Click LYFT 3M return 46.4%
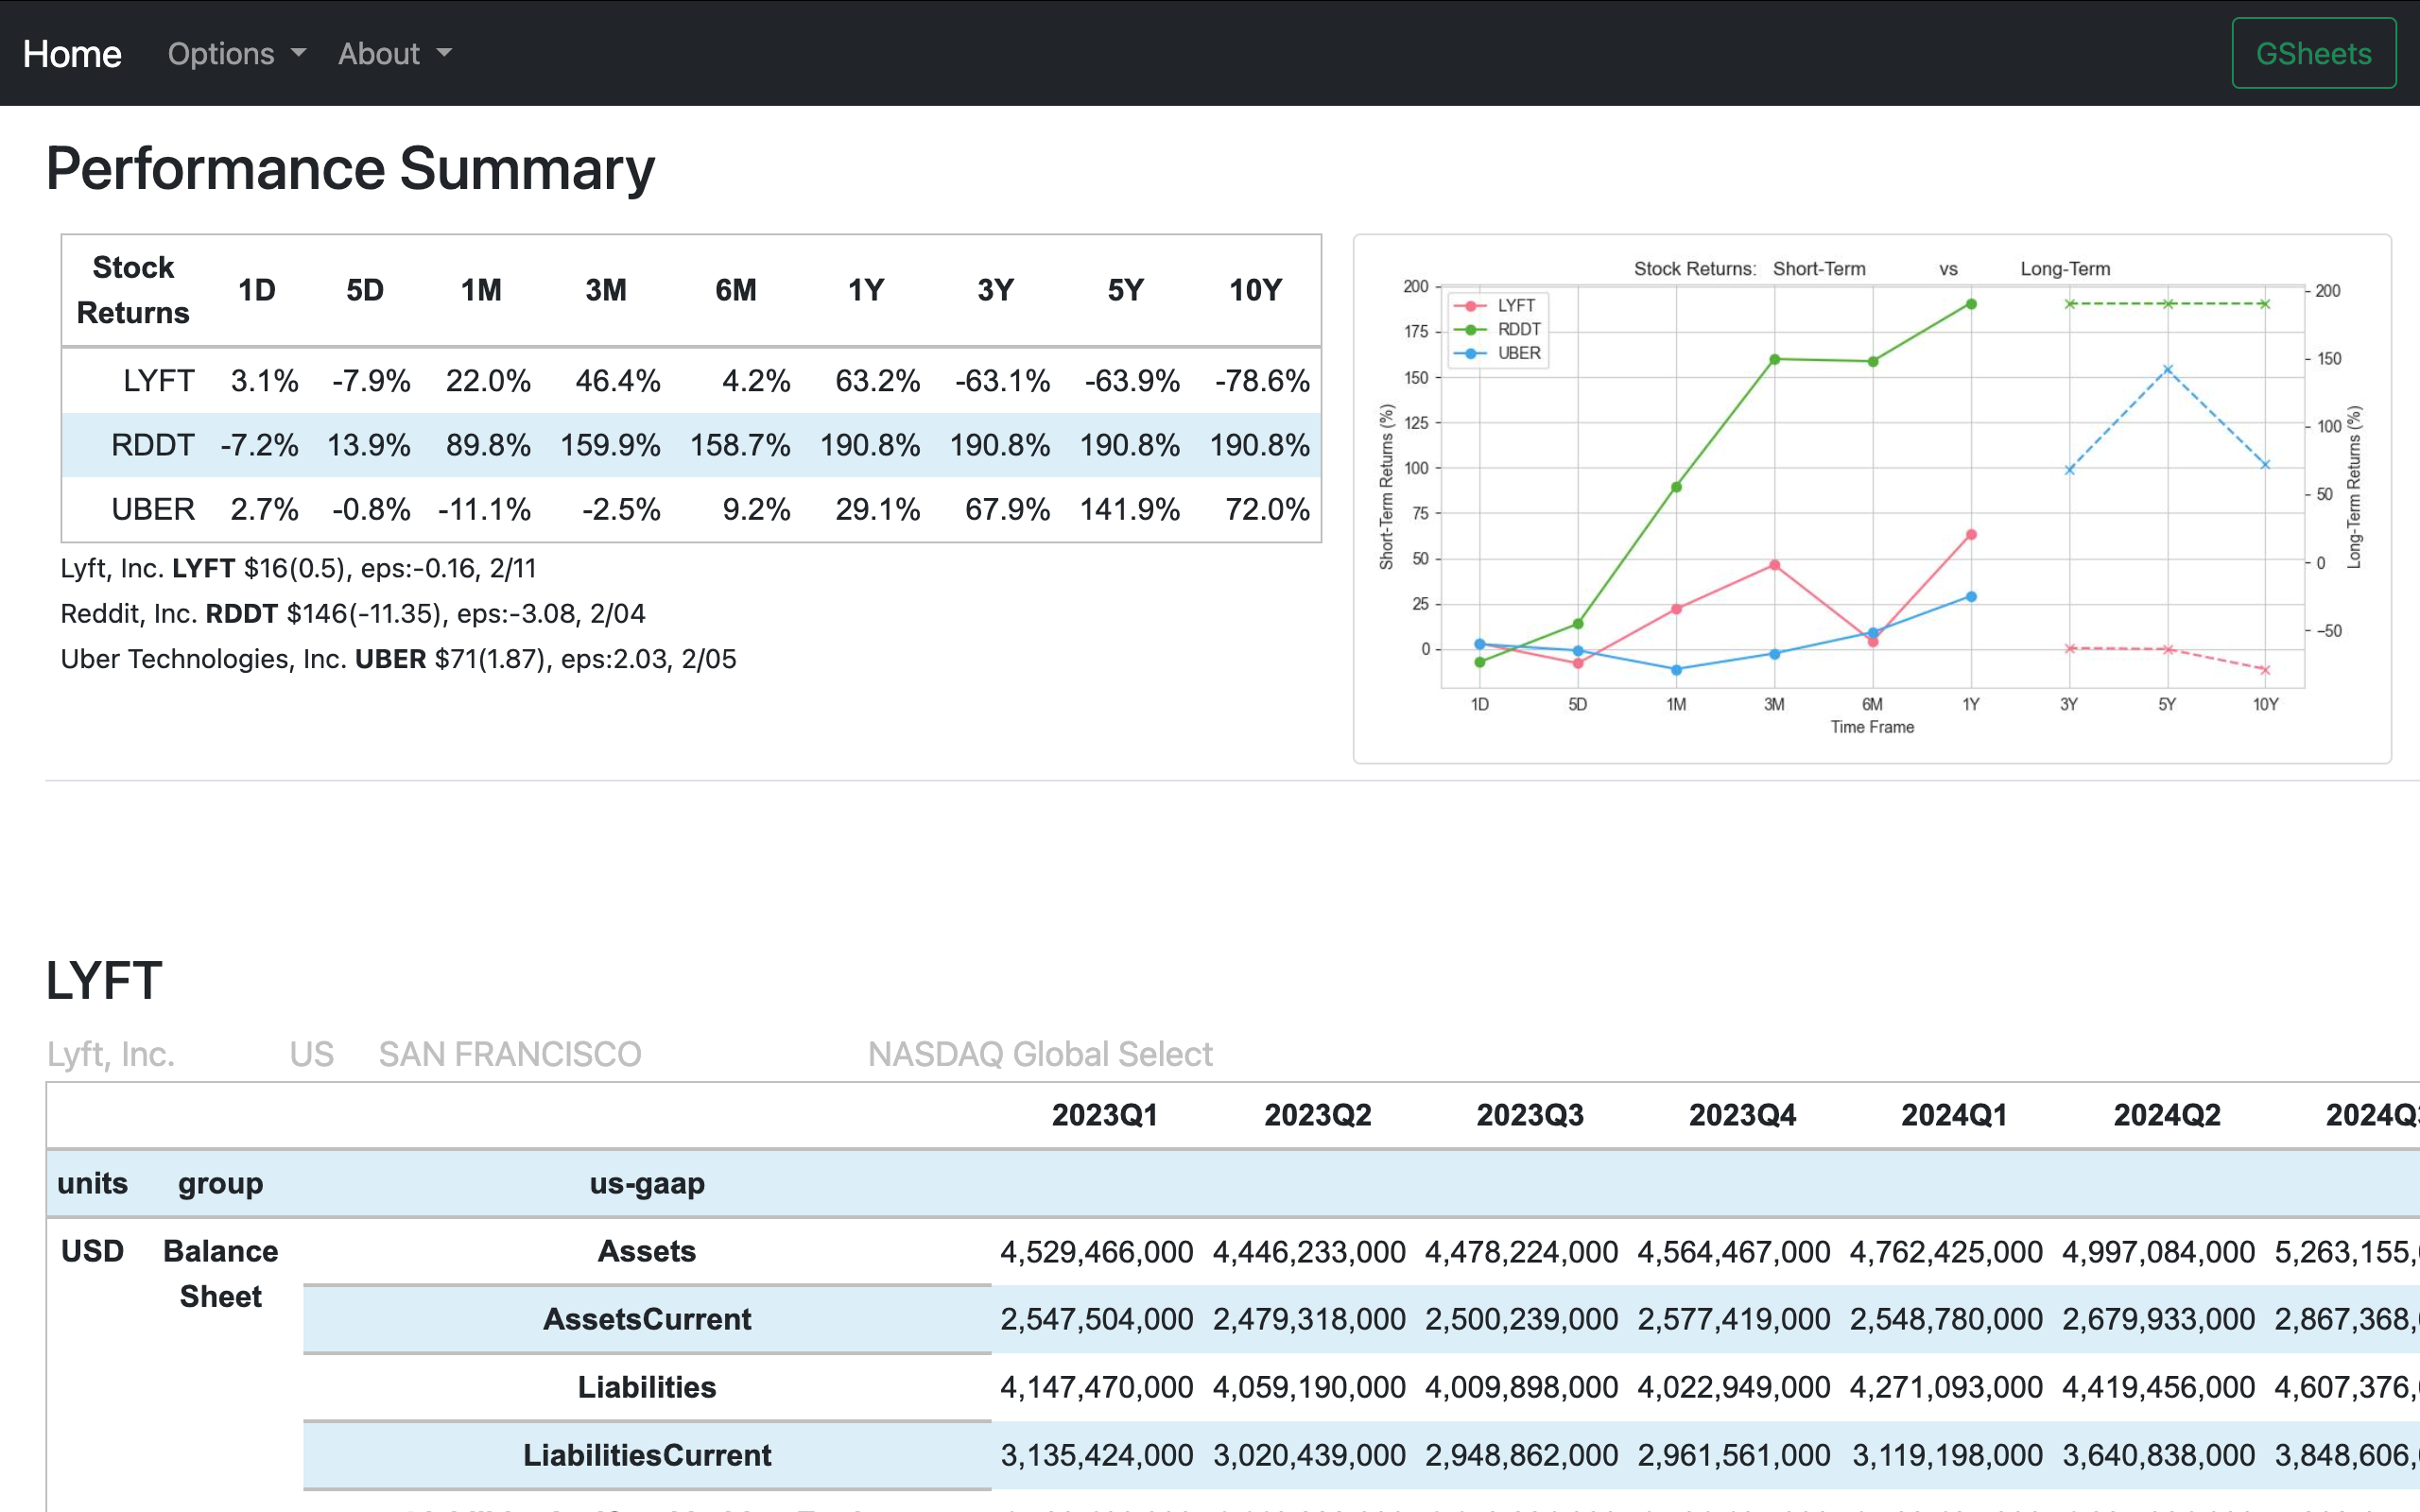This screenshot has width=2420, height=1512. (618, 381)
